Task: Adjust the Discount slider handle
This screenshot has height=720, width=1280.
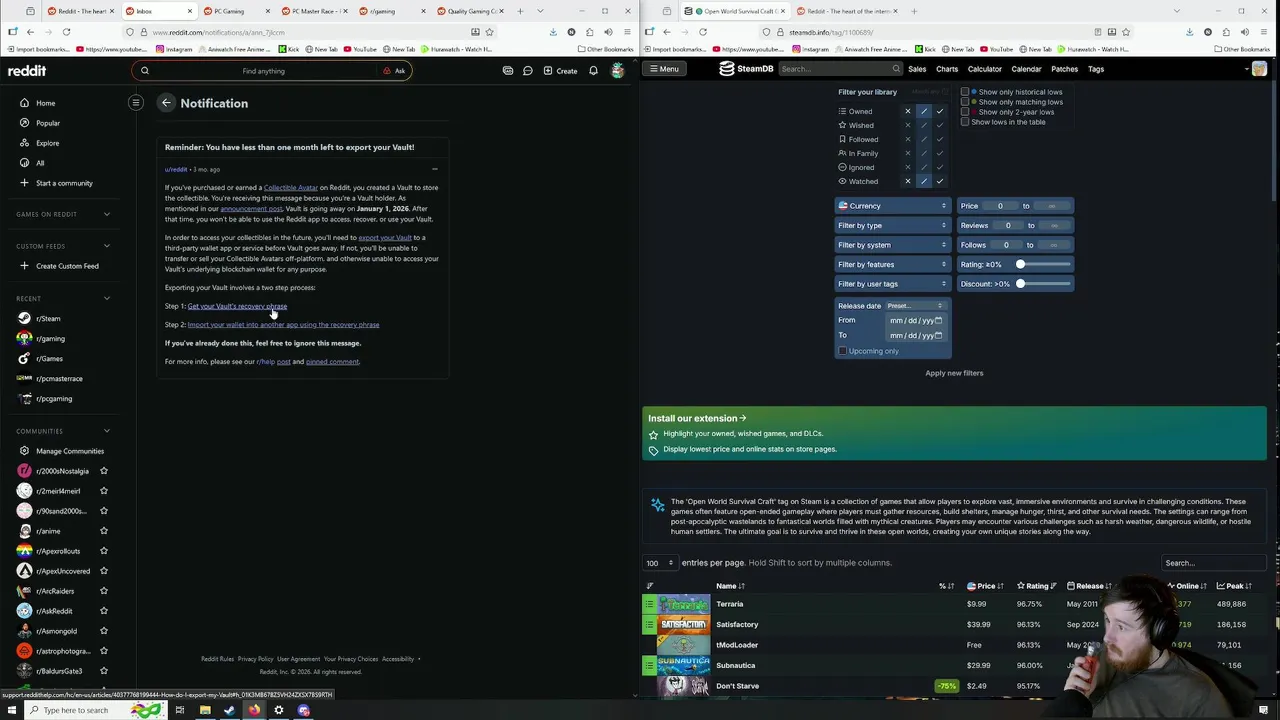Action: click(1020, 284)
